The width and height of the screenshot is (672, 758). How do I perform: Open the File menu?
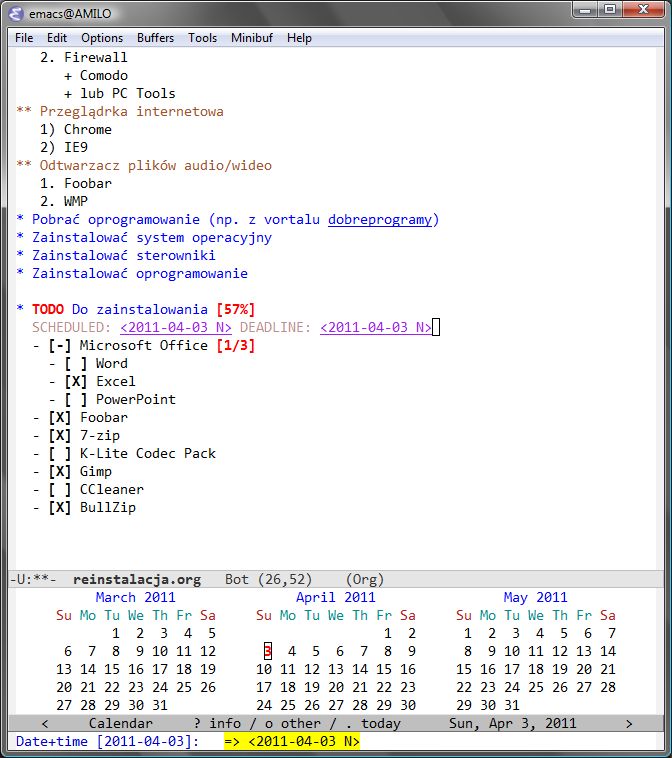click(24, 38)
